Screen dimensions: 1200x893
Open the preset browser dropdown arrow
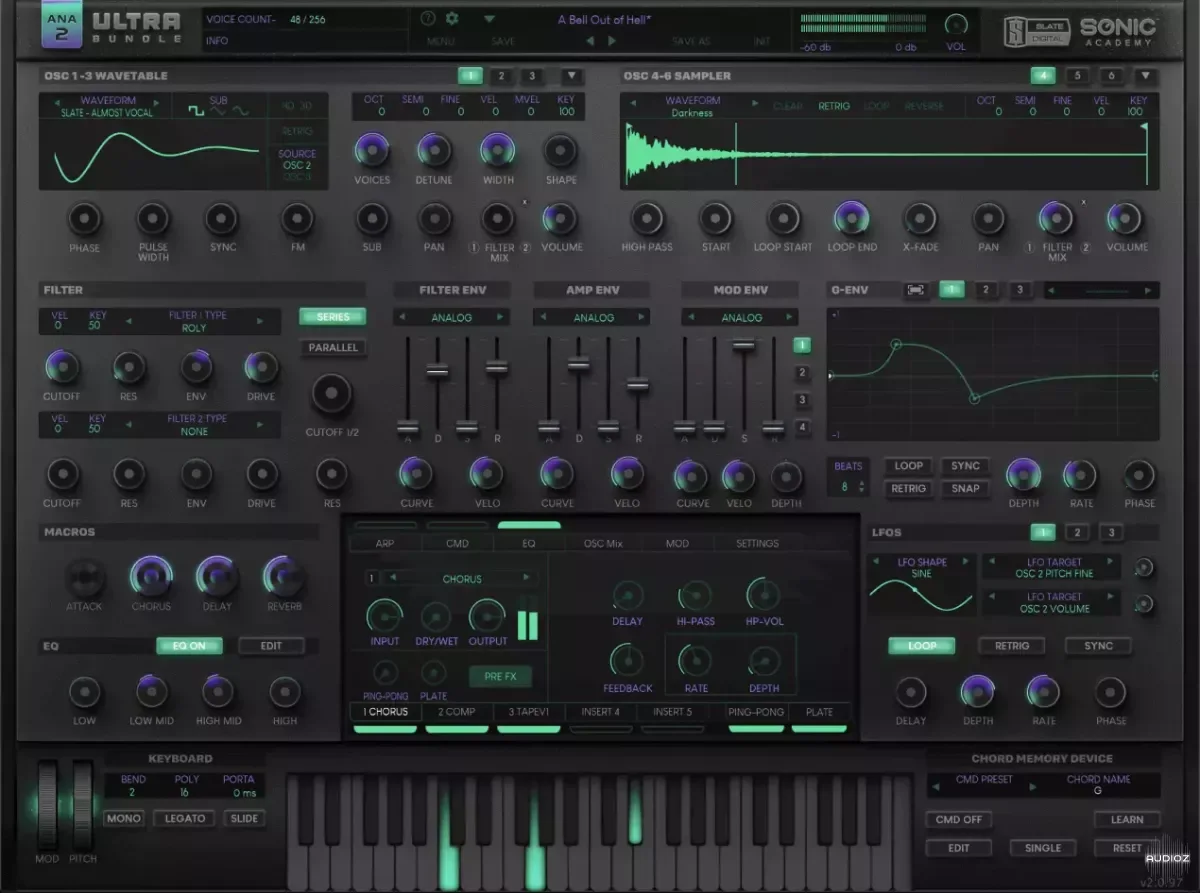click(489, 19)
